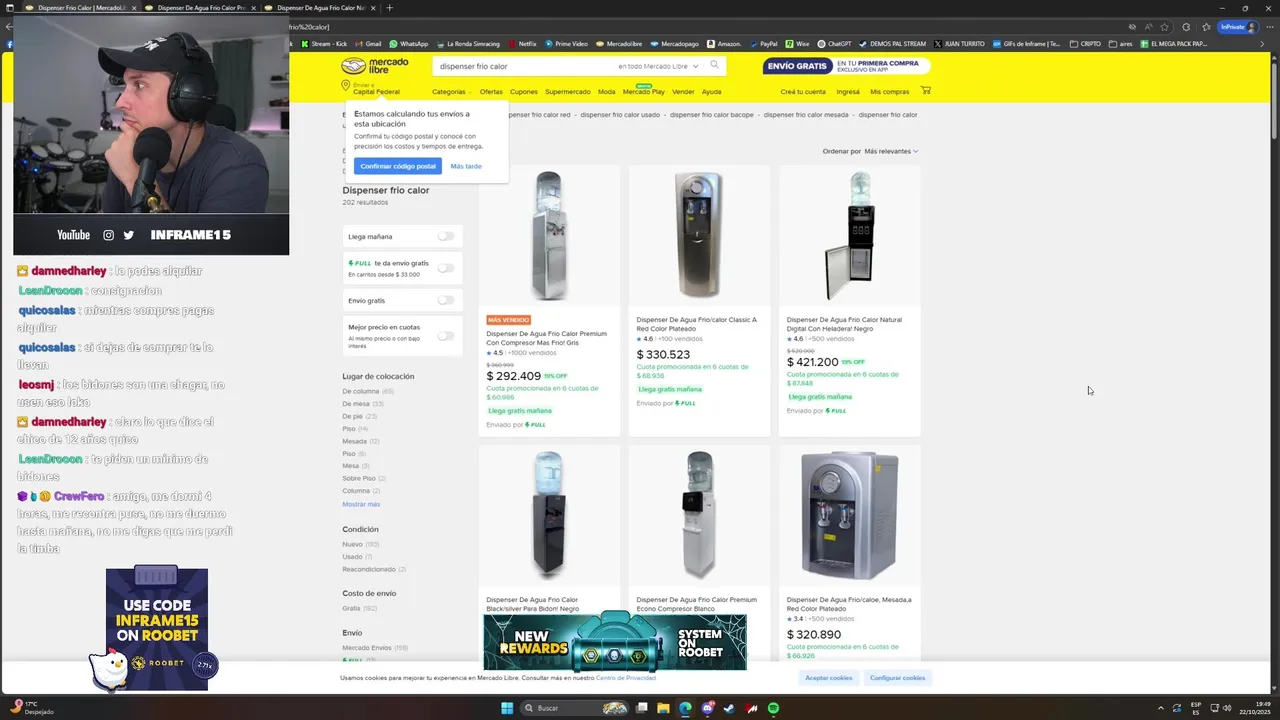The image size is (1280, 720).
Task: Open the ChatGPT bookmark
Action: (x=834, y=44)
